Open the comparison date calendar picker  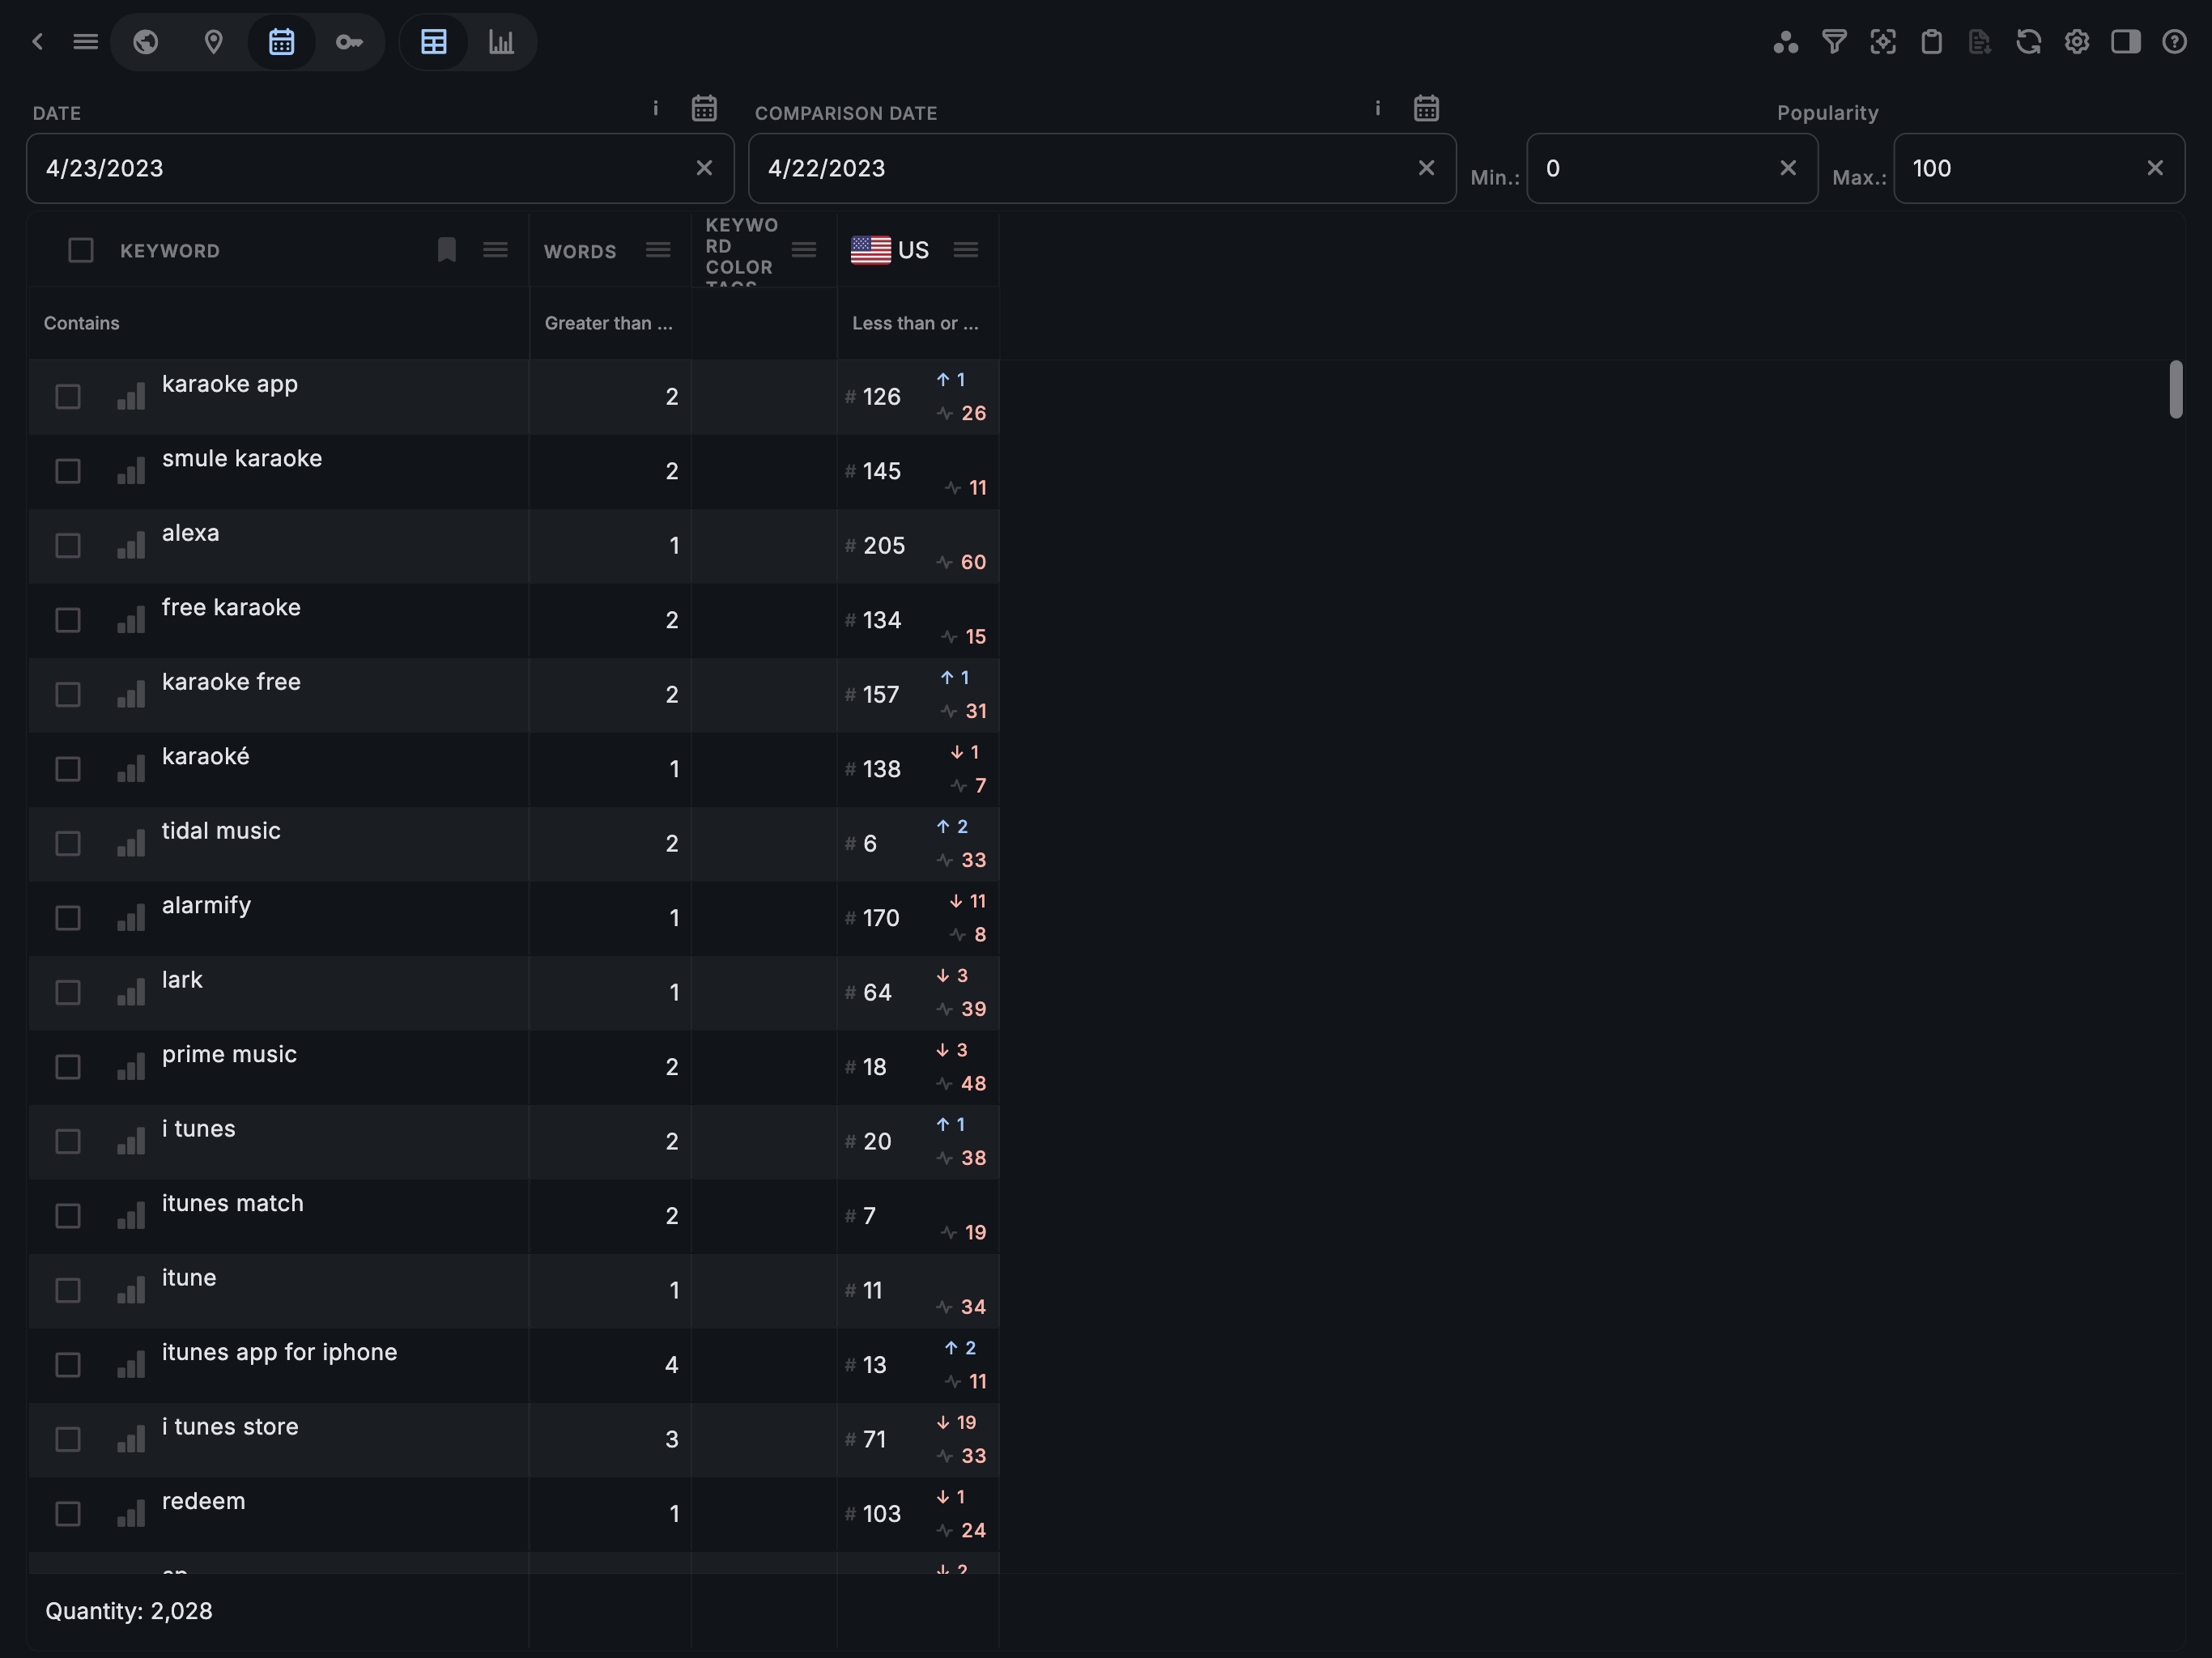coord(1426,108)
